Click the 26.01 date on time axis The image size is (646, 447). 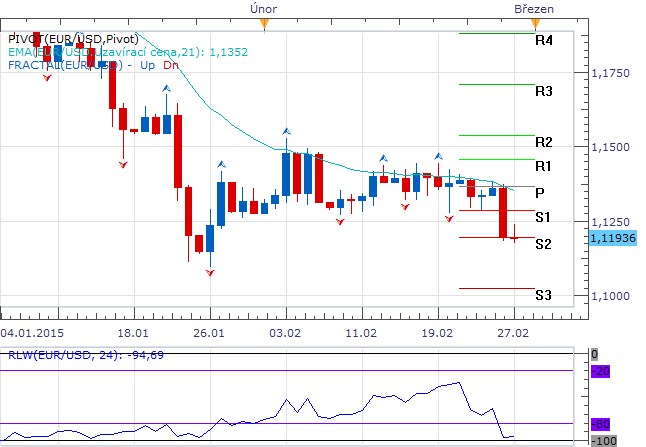click(x=209, y=332)
